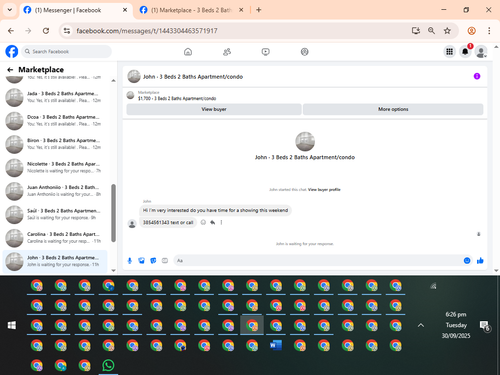This screenshot has width=500, height=375.
Task: View site information for facebook.com
Action: 67,31
